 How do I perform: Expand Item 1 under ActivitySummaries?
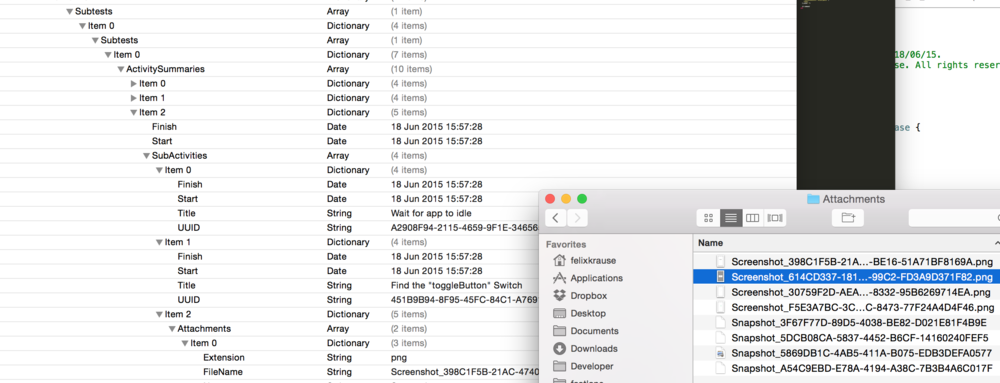[133, 98]
